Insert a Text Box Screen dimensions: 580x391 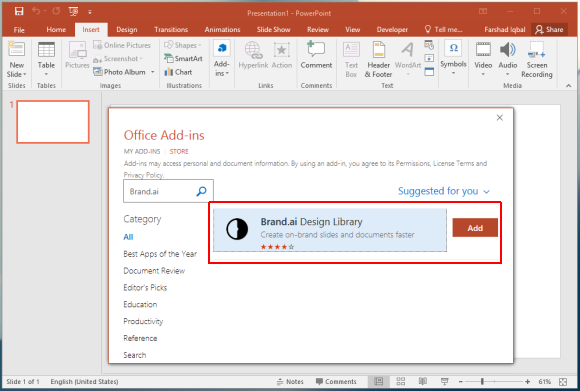coord(351,59)
